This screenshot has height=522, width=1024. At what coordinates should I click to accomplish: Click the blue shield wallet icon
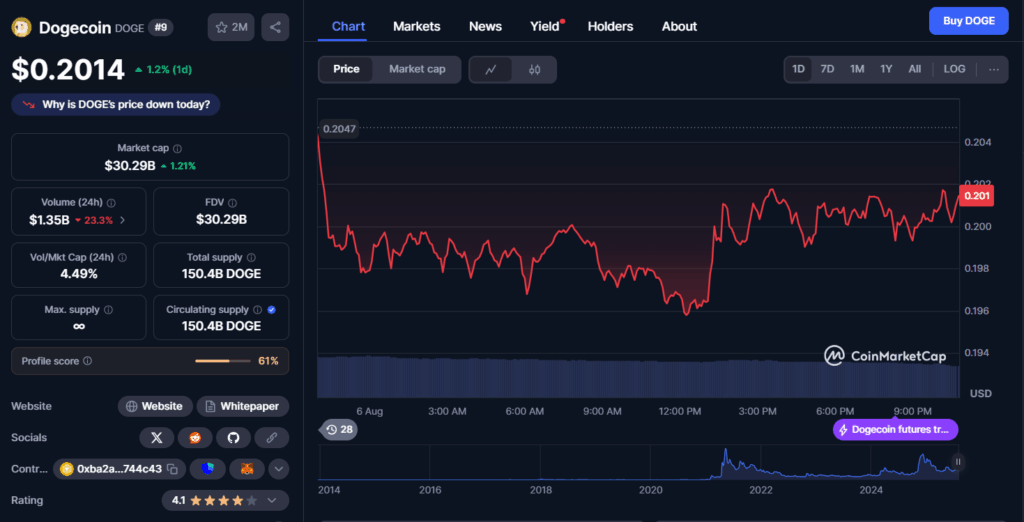pyautogui.click(x=208, y=468)
